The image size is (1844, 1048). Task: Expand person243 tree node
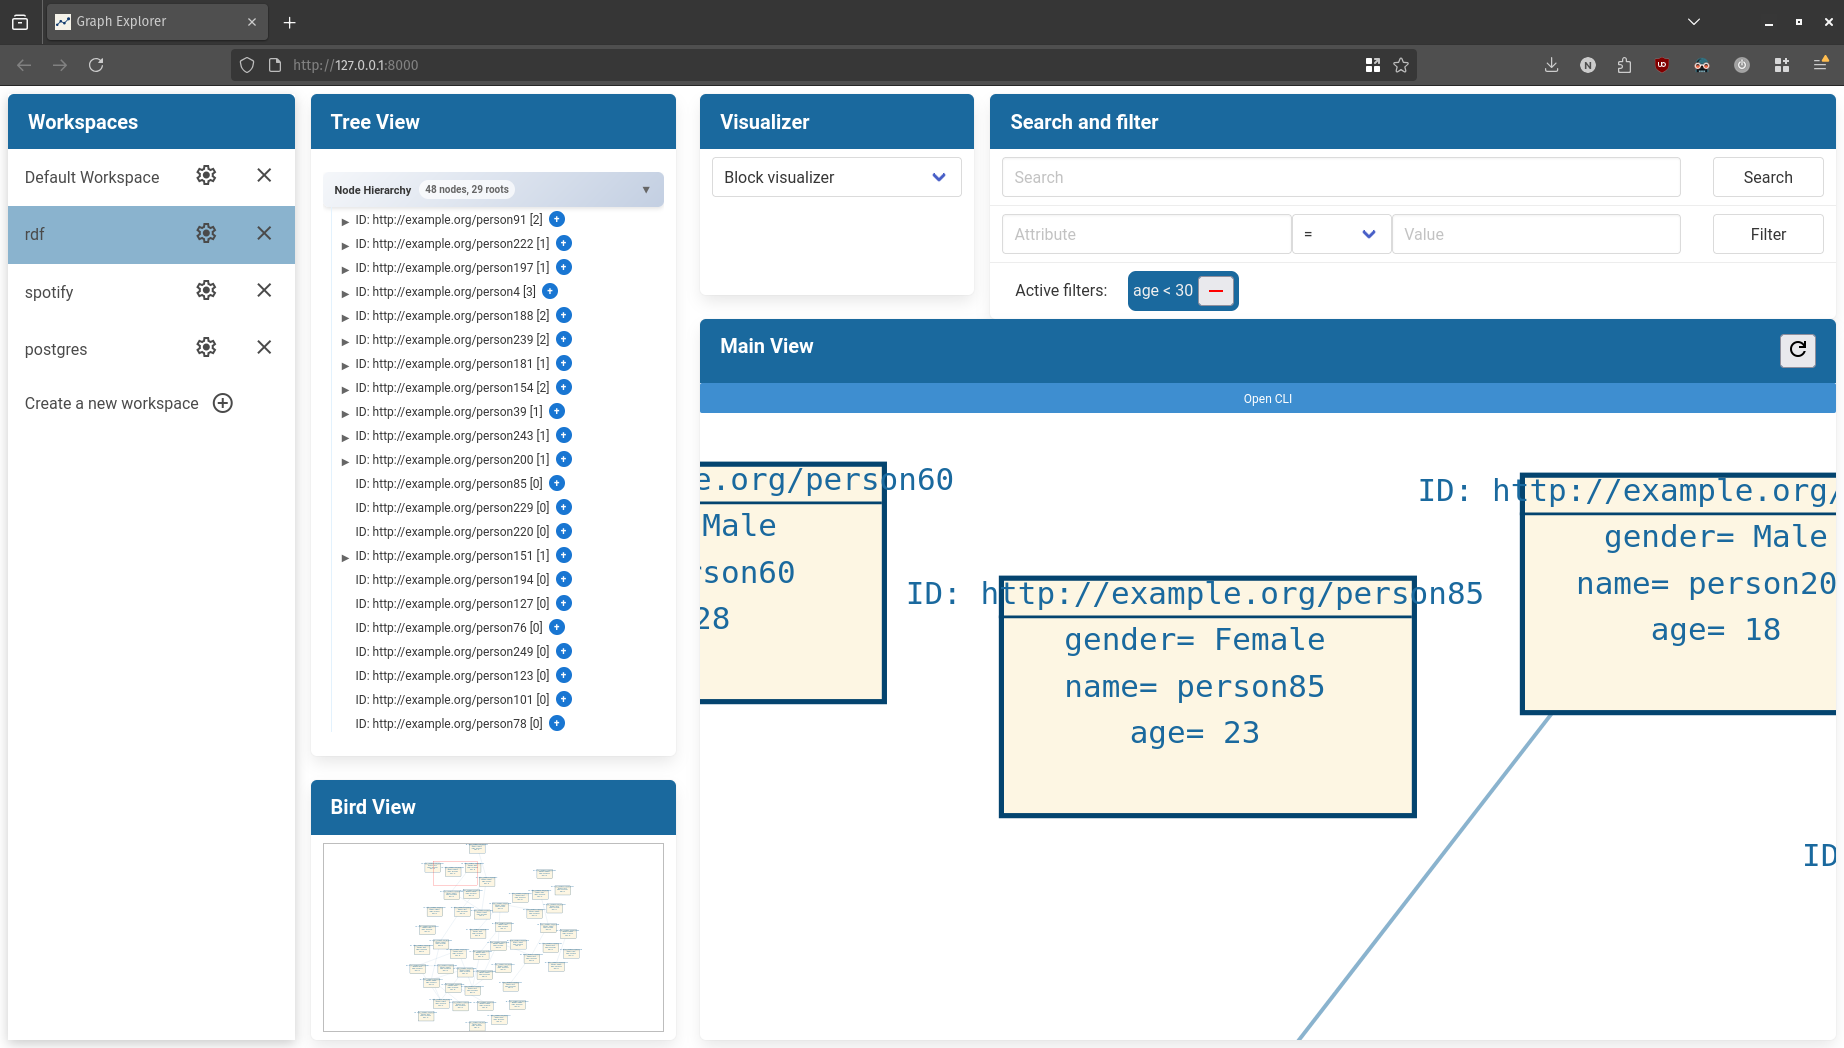click(x=345, y=437)
